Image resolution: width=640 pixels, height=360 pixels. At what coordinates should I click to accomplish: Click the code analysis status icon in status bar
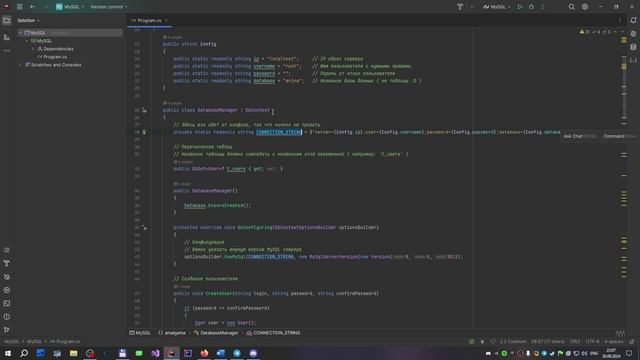coord(472,342)
